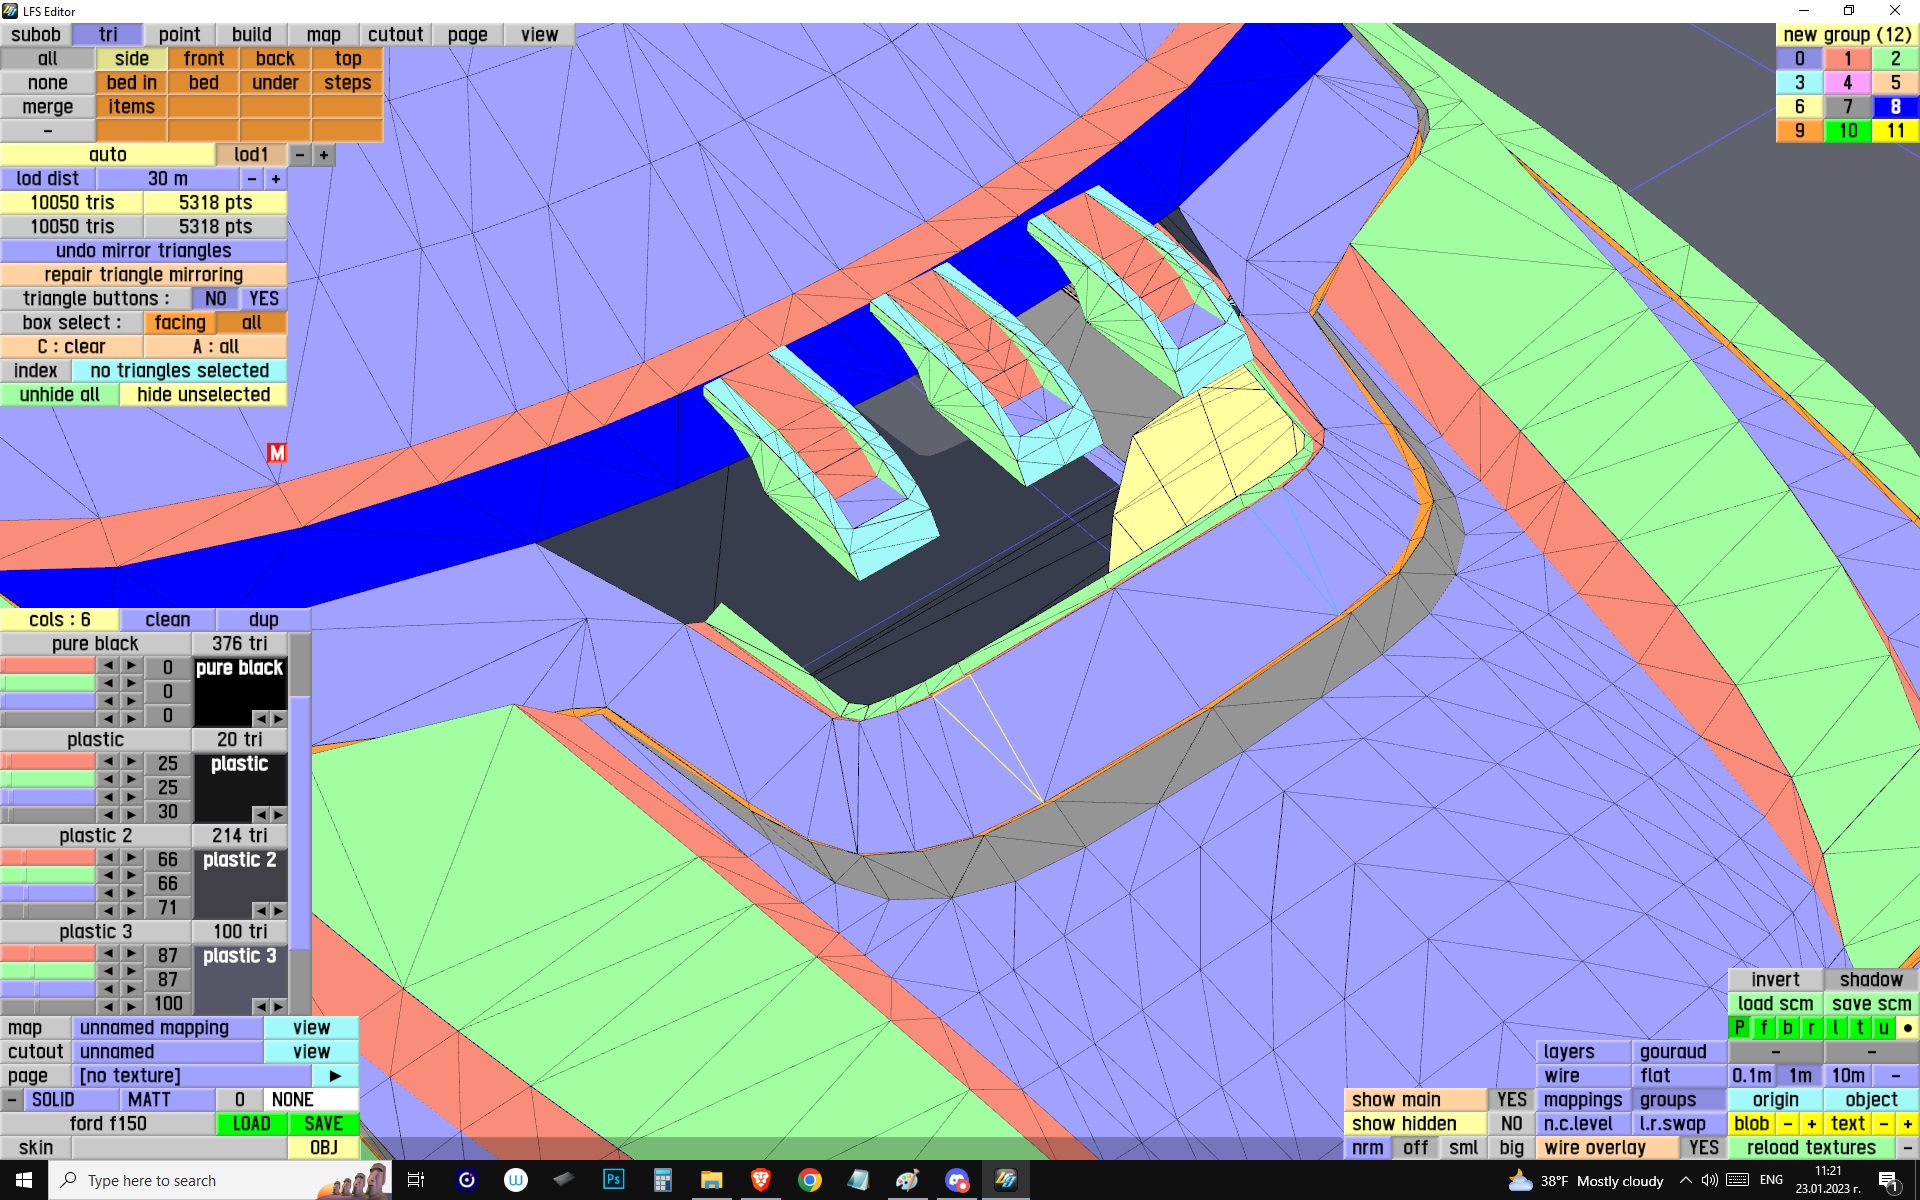Open Photoshop from the taskbar
This screenshot has width=1920, height=1200.
pyautogui.click(x=613, y=1180)
